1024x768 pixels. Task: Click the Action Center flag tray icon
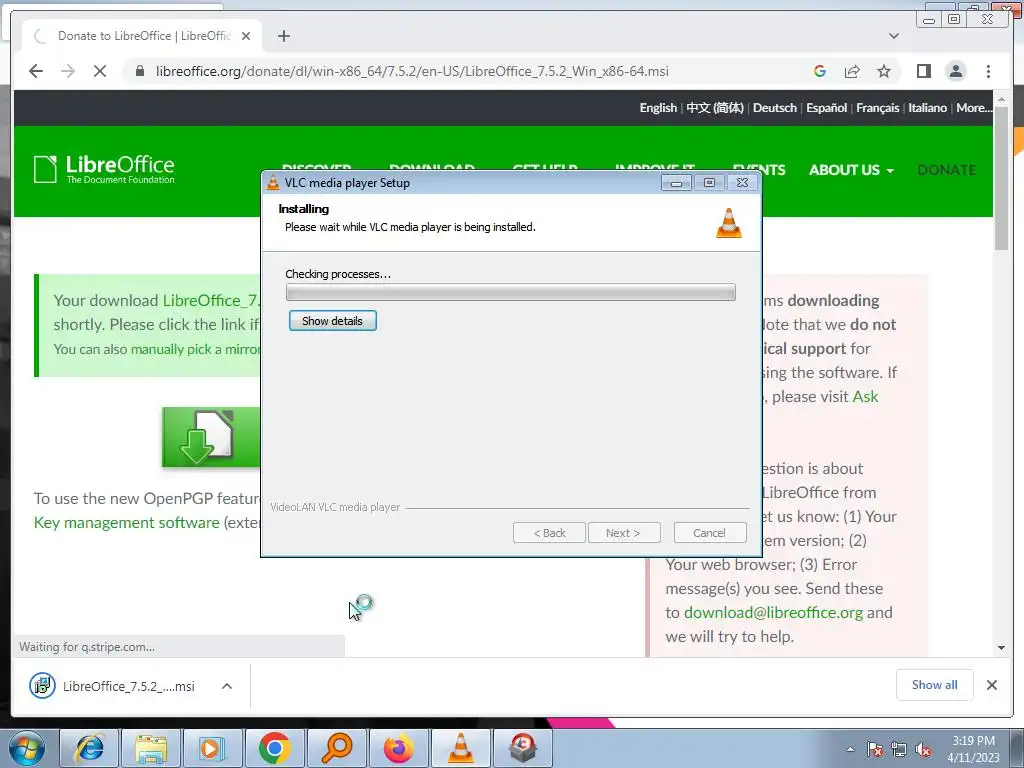(874, 750)
